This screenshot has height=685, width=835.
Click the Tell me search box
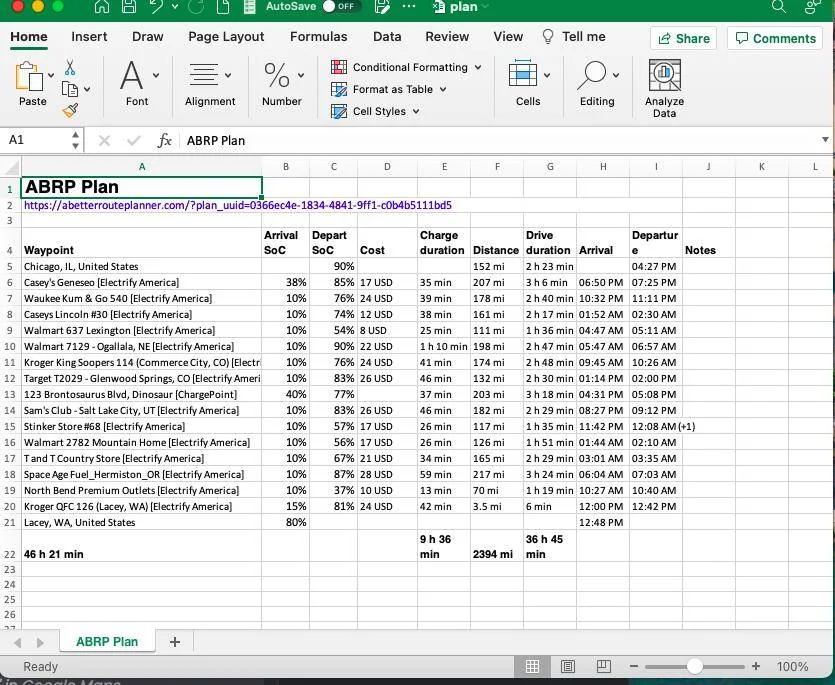coord(574,37)
